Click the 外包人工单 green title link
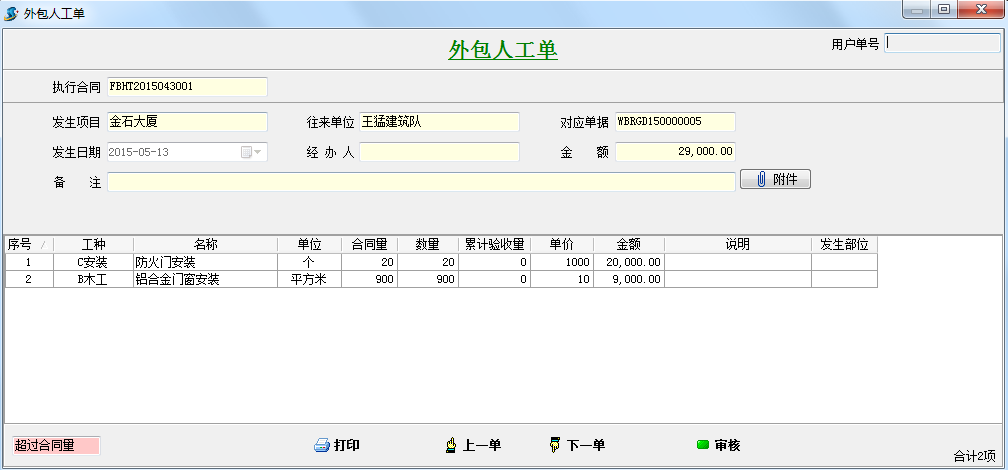 [503, 50]
